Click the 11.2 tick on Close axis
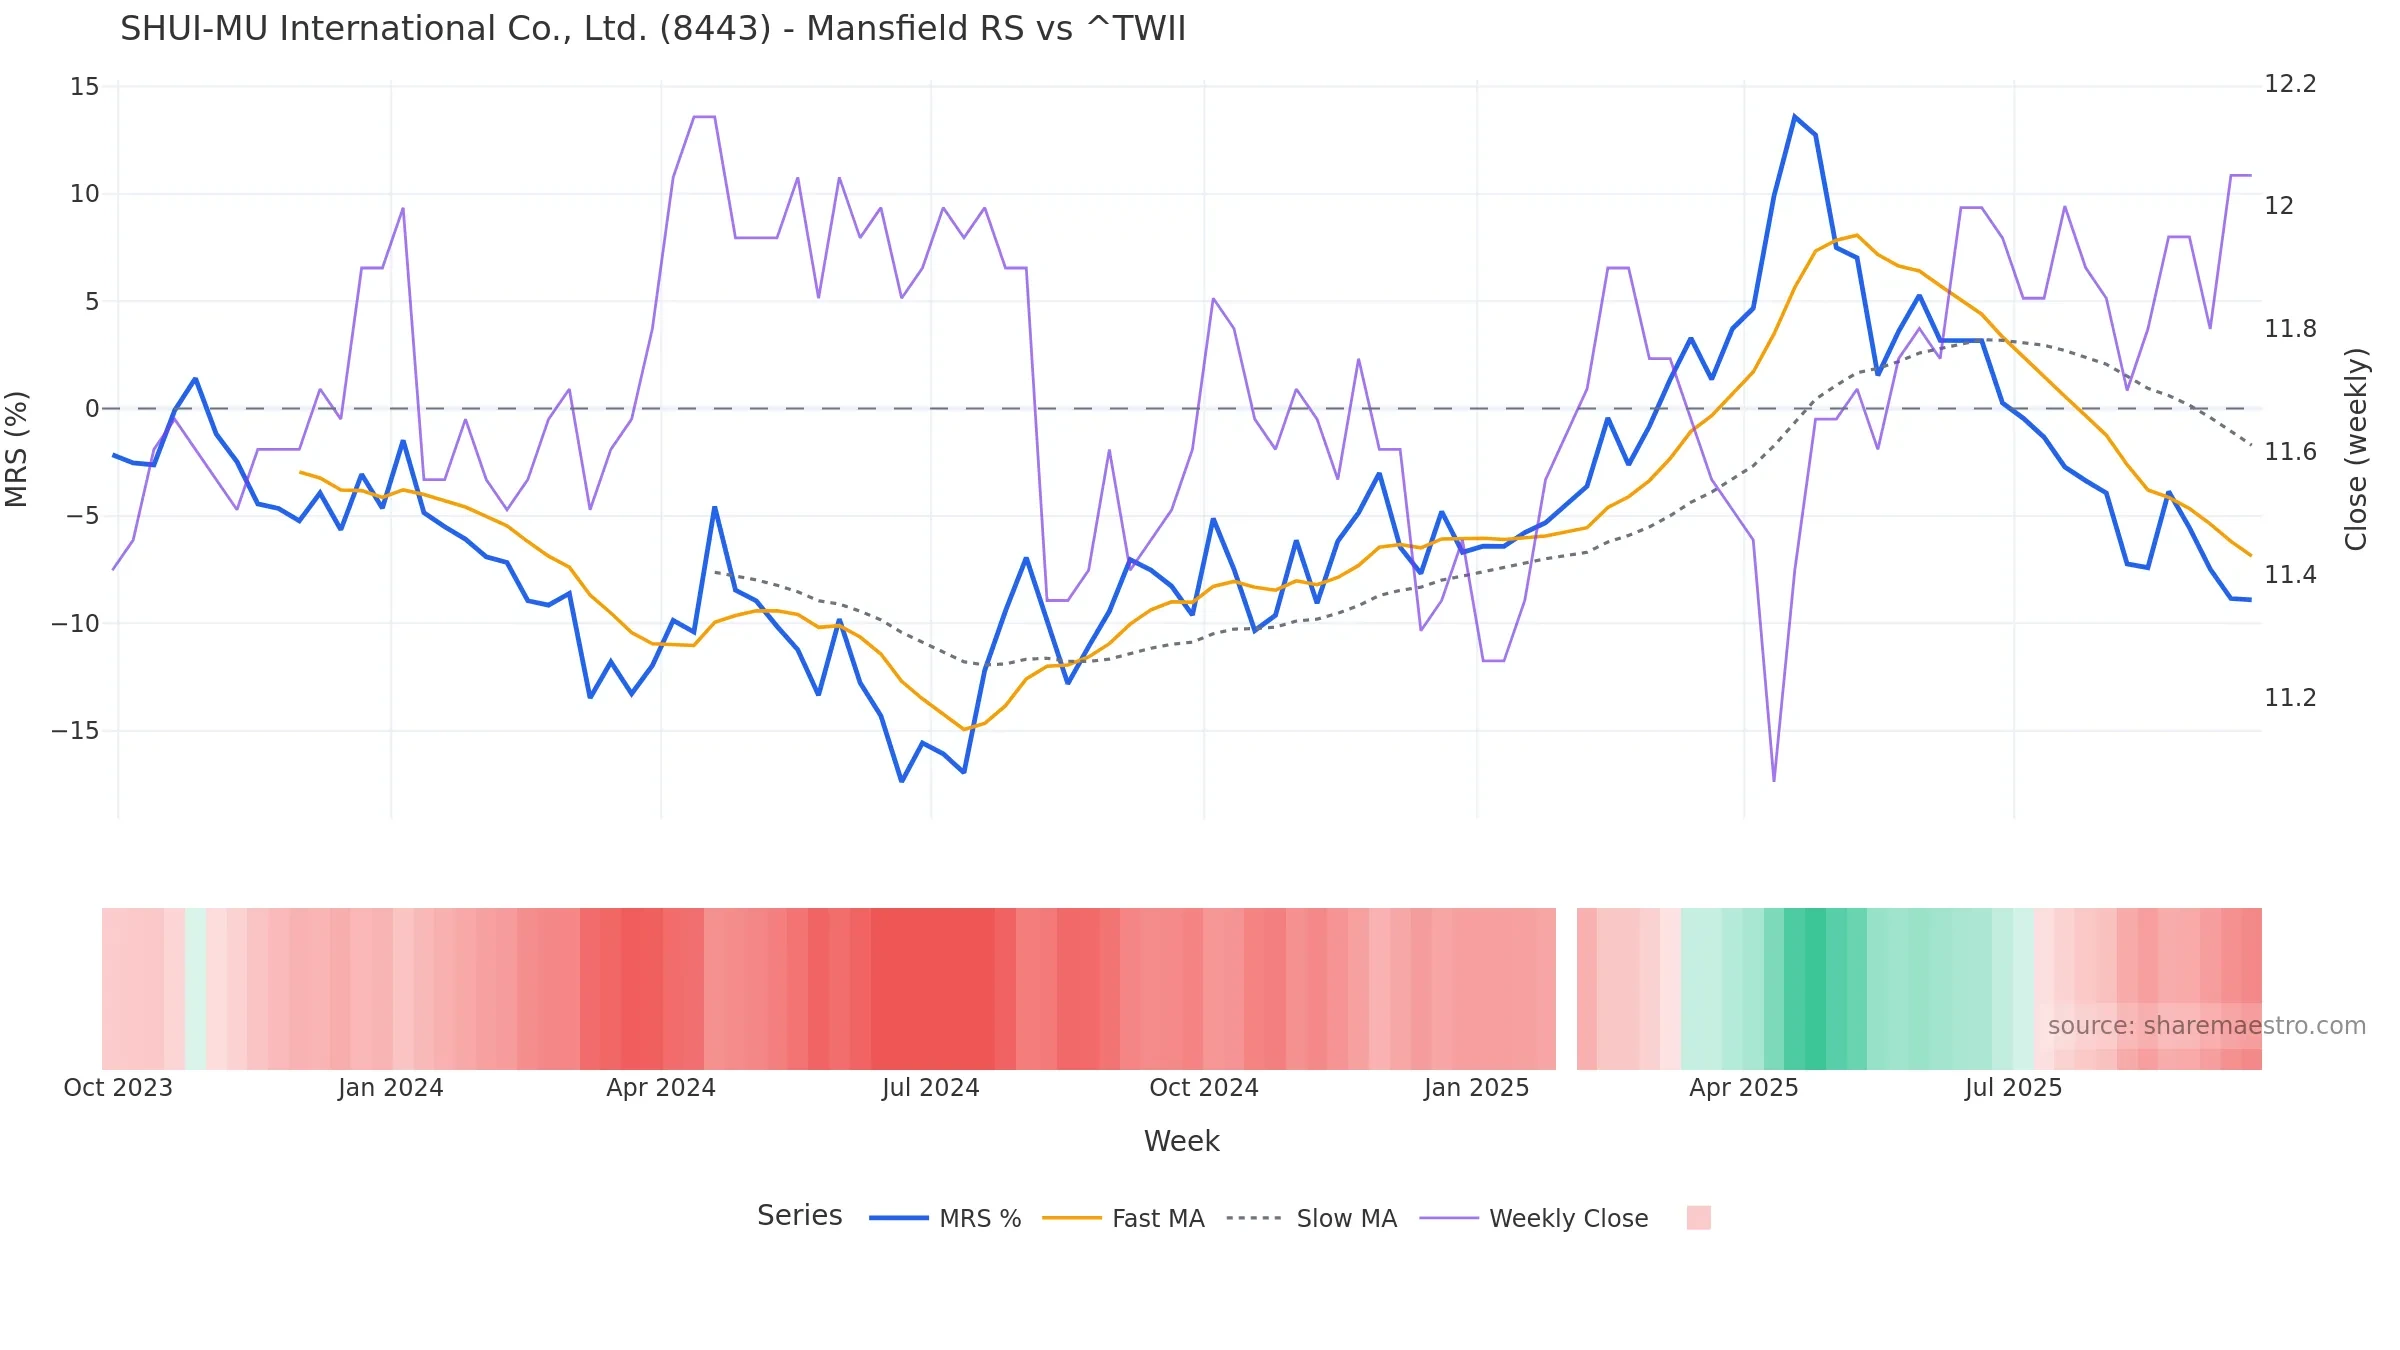The height and width of the screenshot is (1350, 2400). 2290,698
